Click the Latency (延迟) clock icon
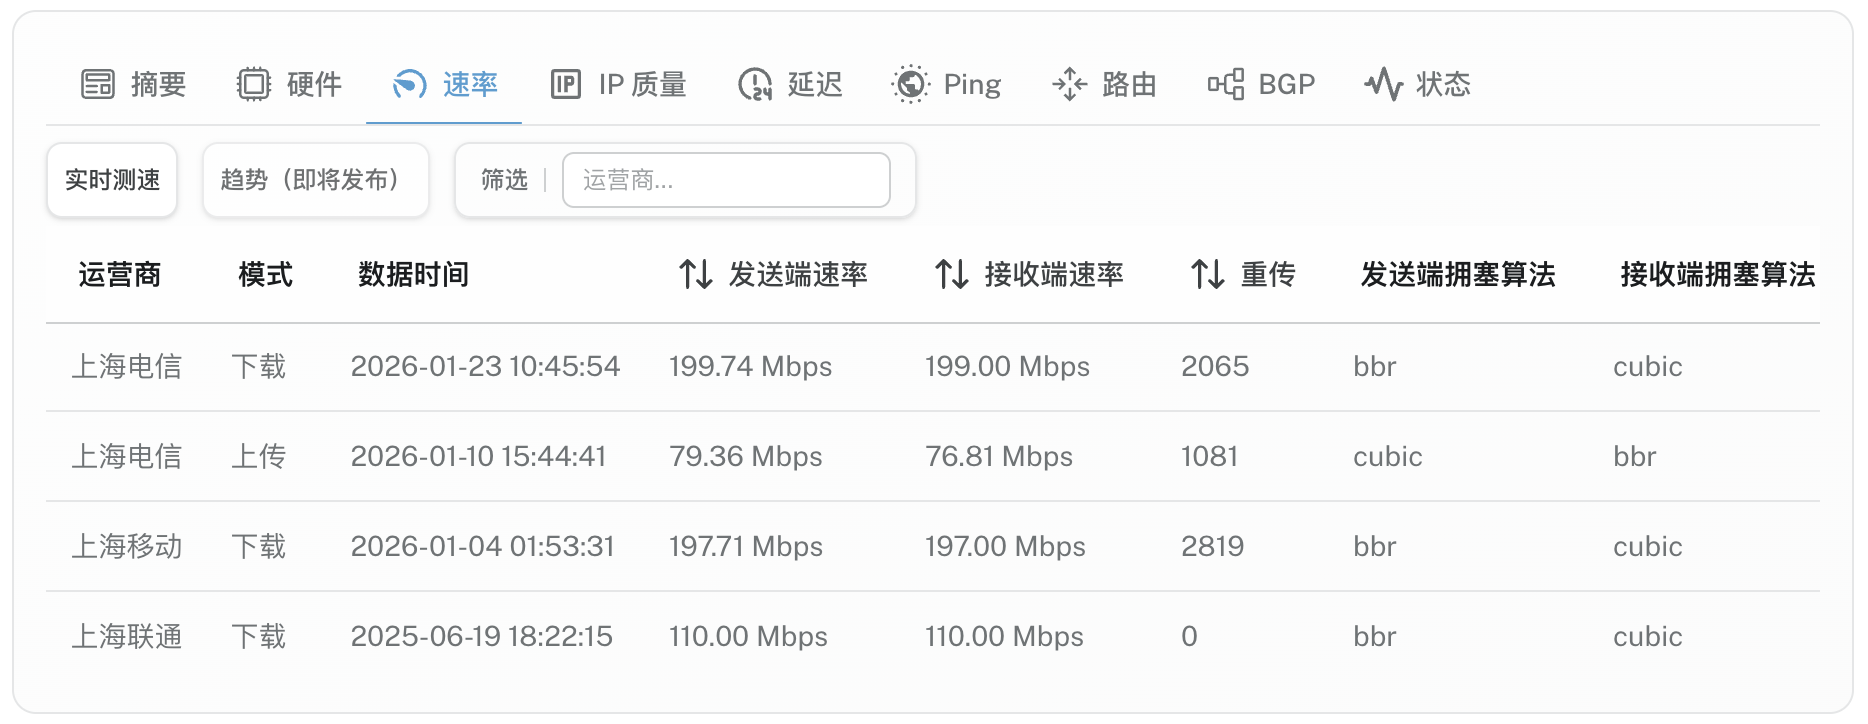Viewport: 1868px width, 724px height. point(755,85)
